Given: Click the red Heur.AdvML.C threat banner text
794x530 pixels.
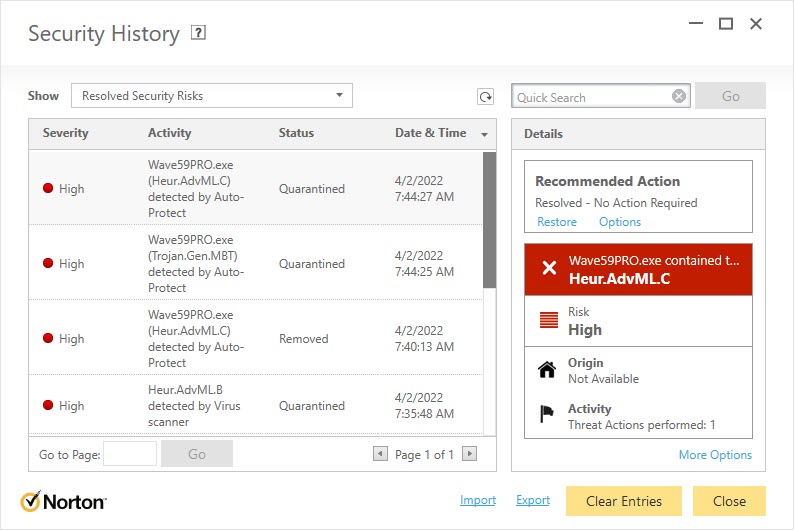Looking at the screenshot, I should tap(619, 278).
